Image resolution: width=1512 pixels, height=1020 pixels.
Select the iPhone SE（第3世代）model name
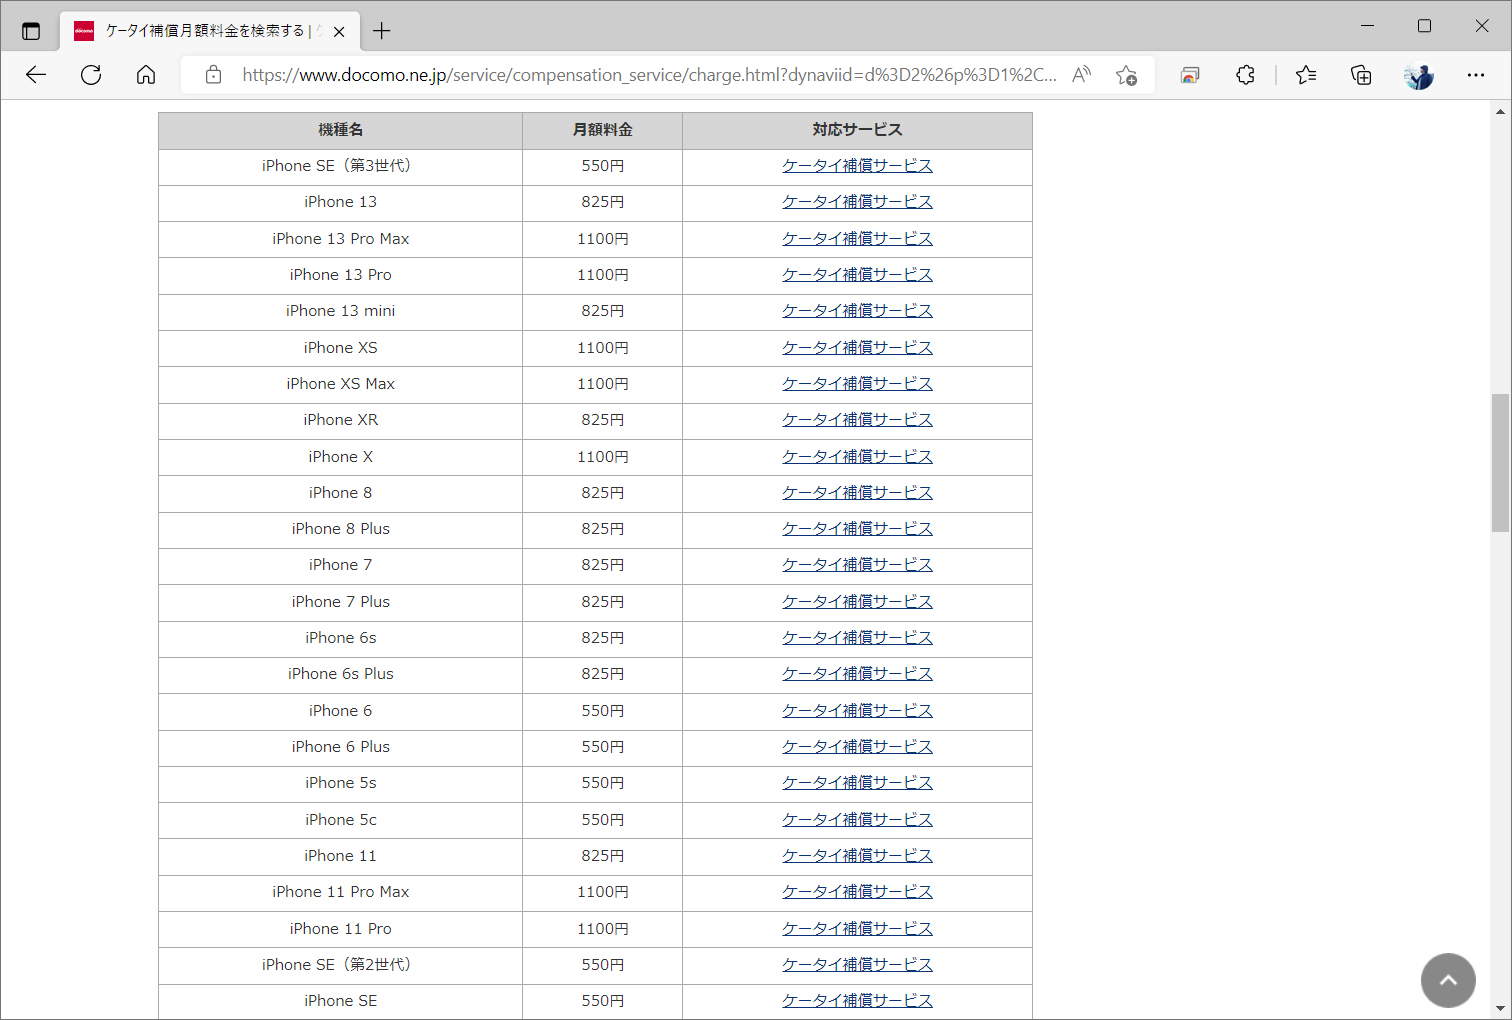click(337, 166)
